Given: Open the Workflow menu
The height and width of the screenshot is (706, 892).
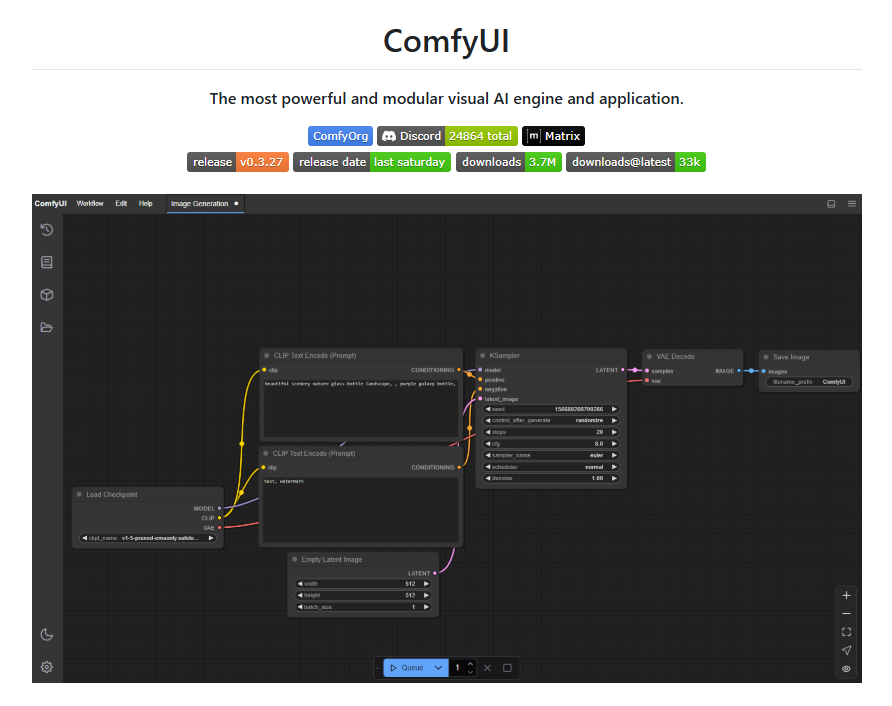Looking at the screenshot, I should point(90,204).
